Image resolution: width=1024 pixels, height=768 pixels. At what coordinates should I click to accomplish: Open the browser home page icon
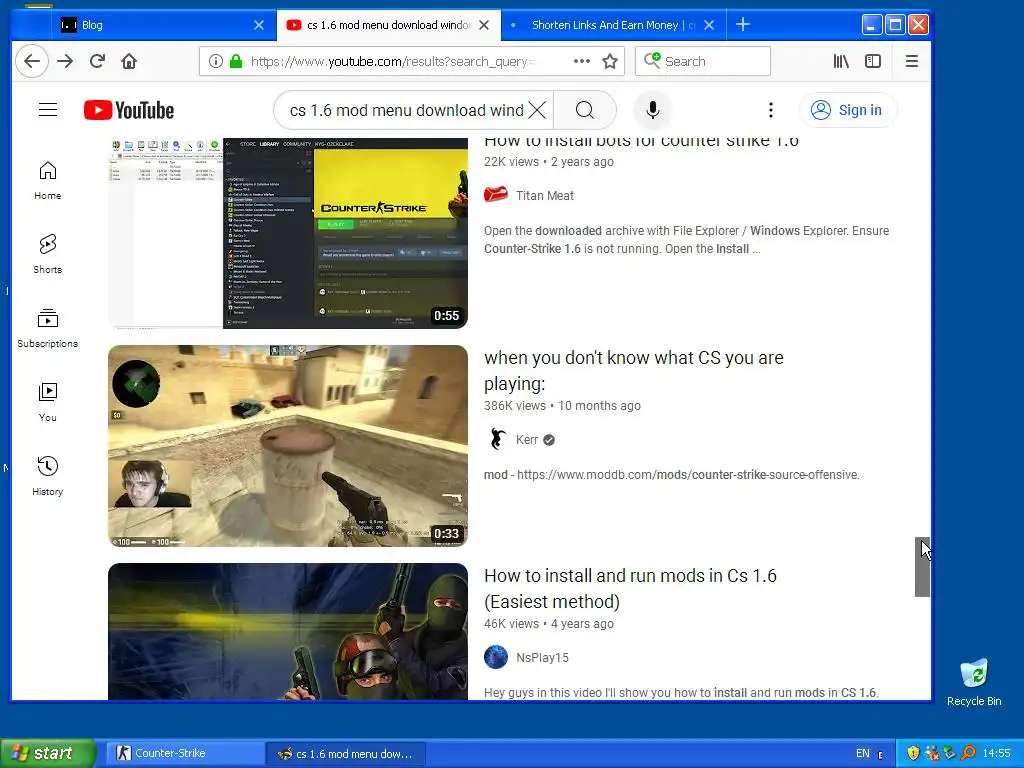coord(129,61)
